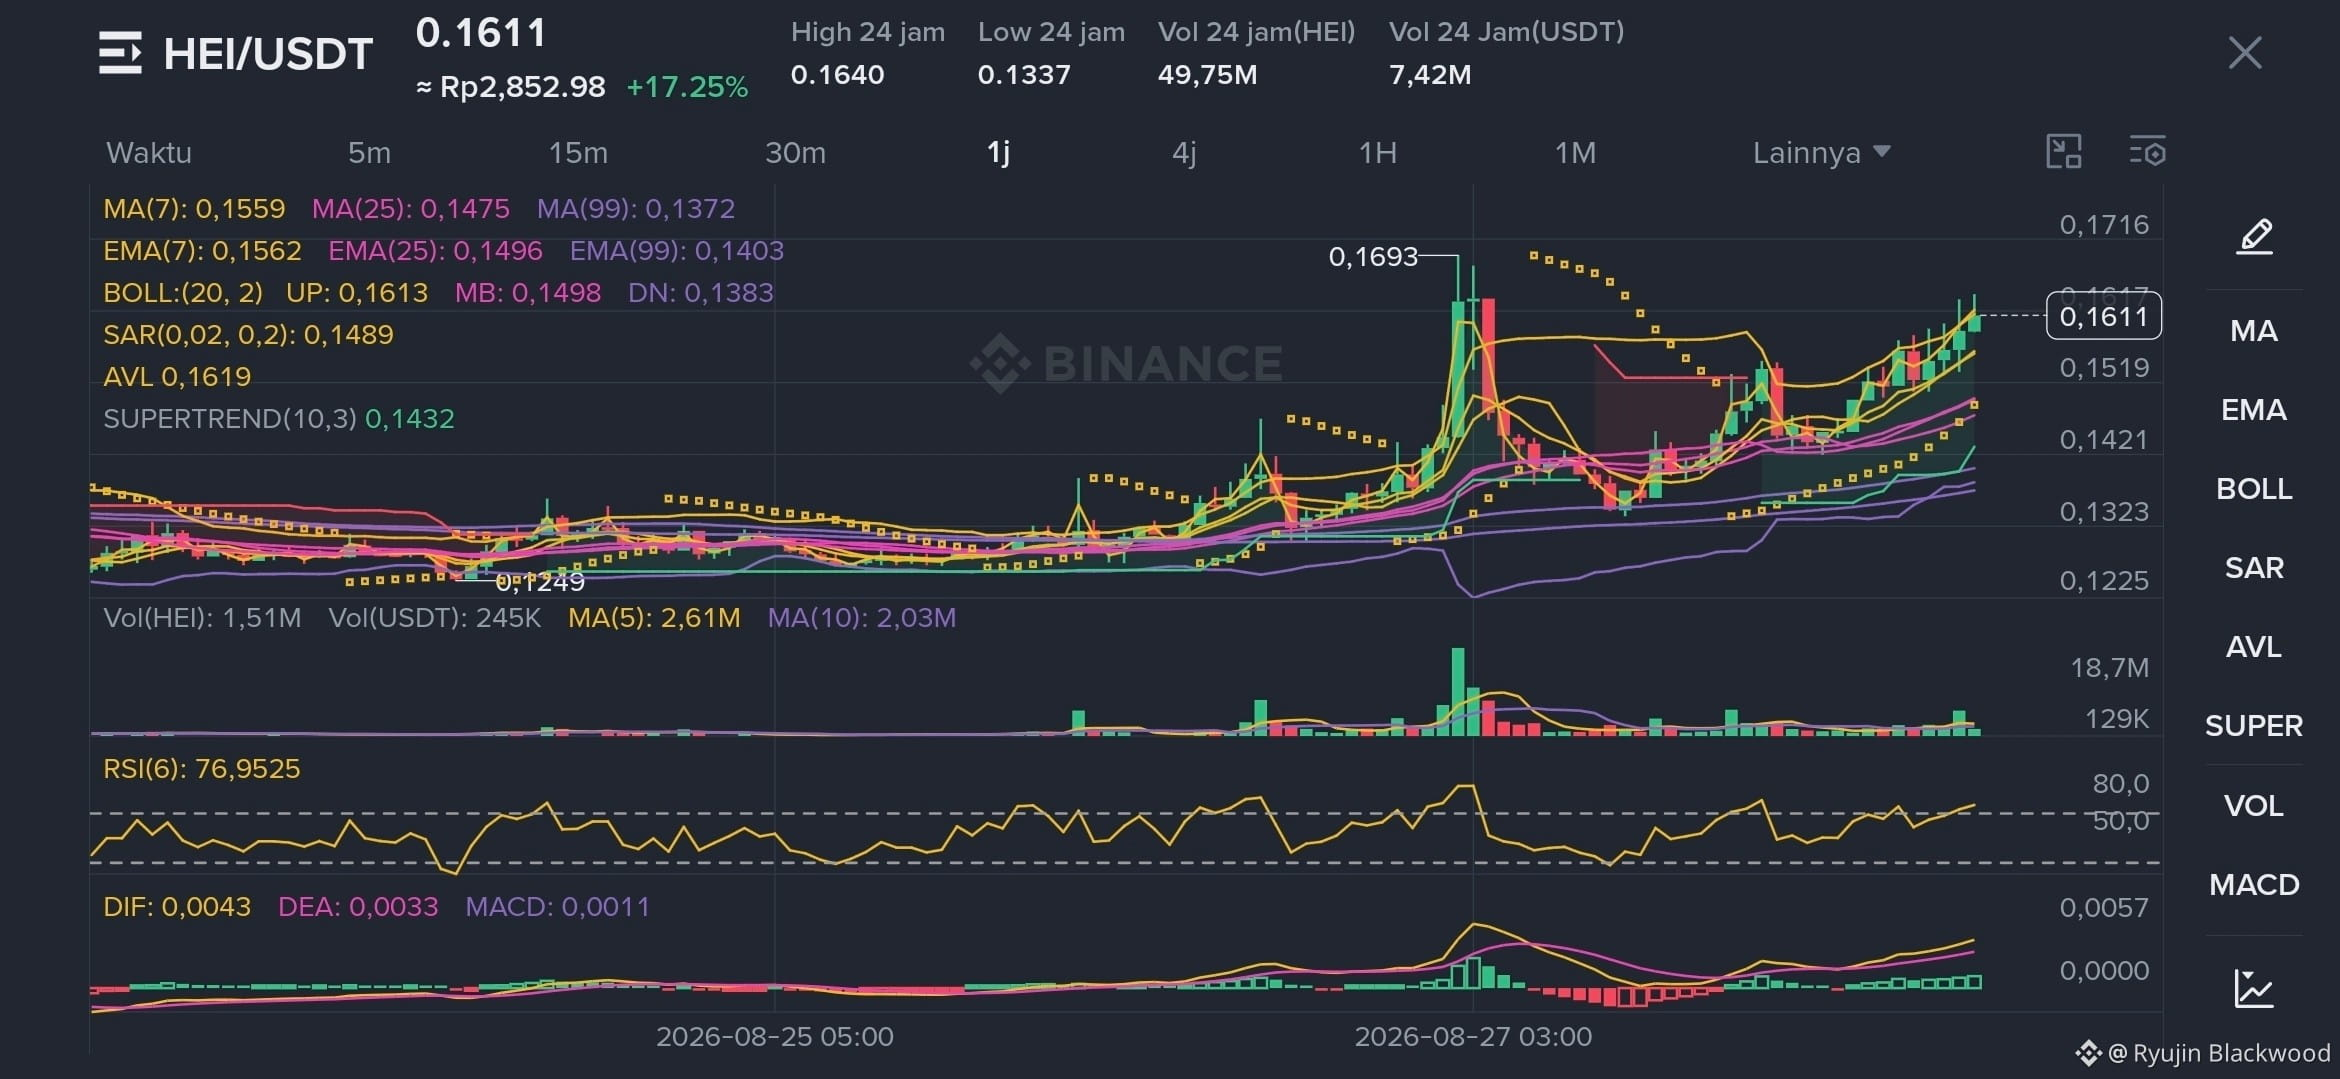Click the 0,1693 high price marker
The width and height of the screenshot is (2340, 1079).
[x=1373, y=257]
